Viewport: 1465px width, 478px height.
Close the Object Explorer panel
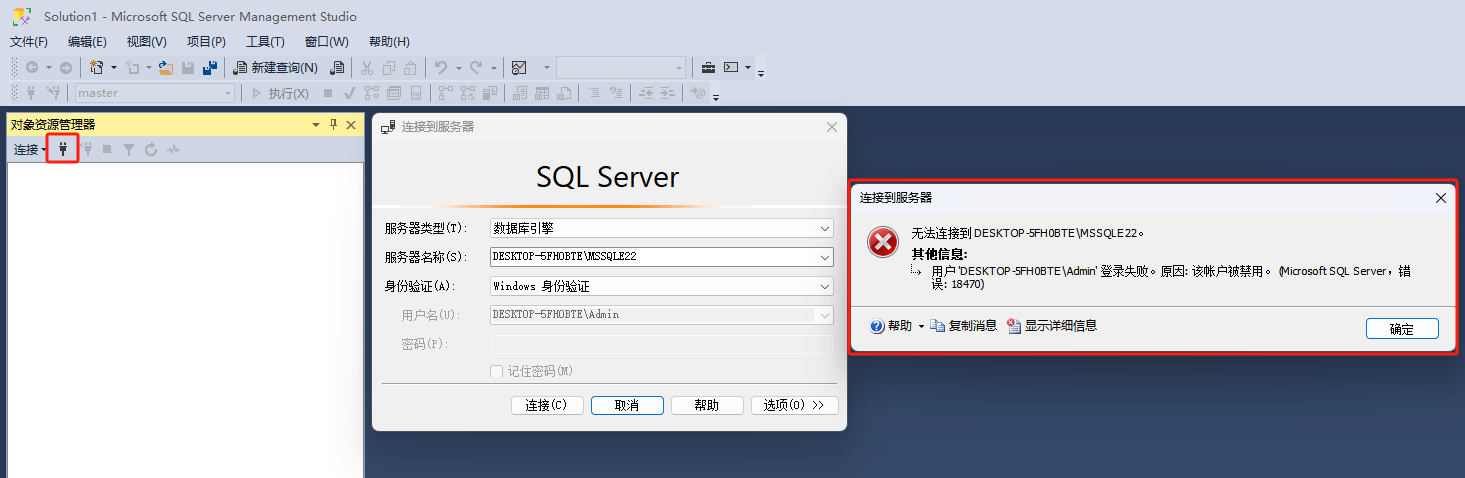click(x=351, y=124)
